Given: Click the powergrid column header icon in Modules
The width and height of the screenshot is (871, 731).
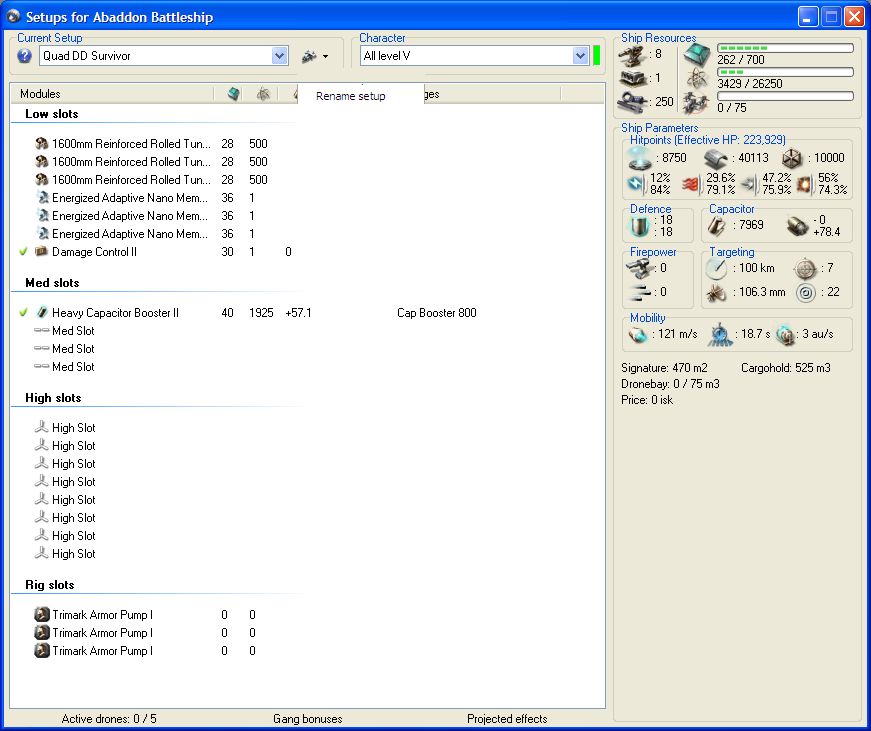Looking at the screenshot, I should 263,94.
